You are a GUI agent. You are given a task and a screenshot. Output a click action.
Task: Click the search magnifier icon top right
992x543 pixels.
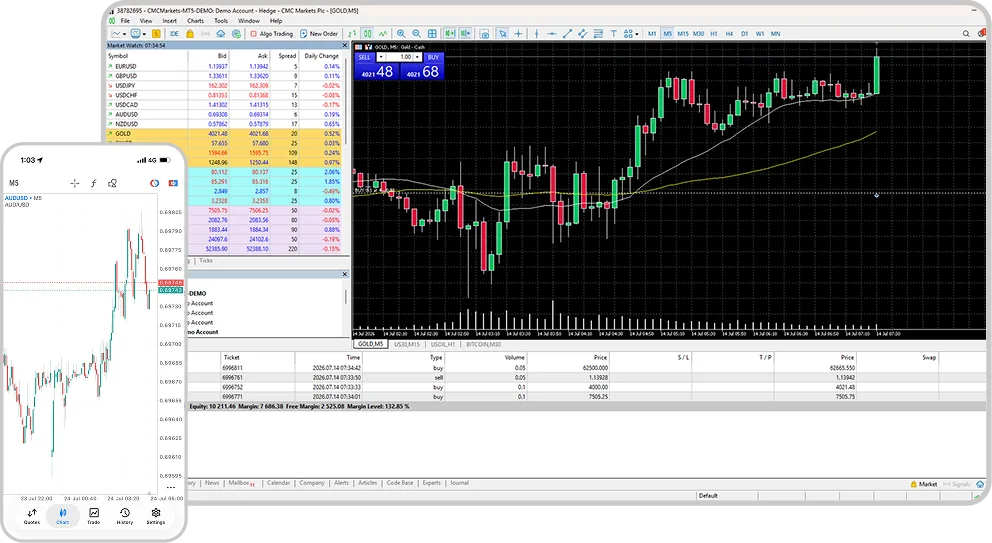click(966, 34)
